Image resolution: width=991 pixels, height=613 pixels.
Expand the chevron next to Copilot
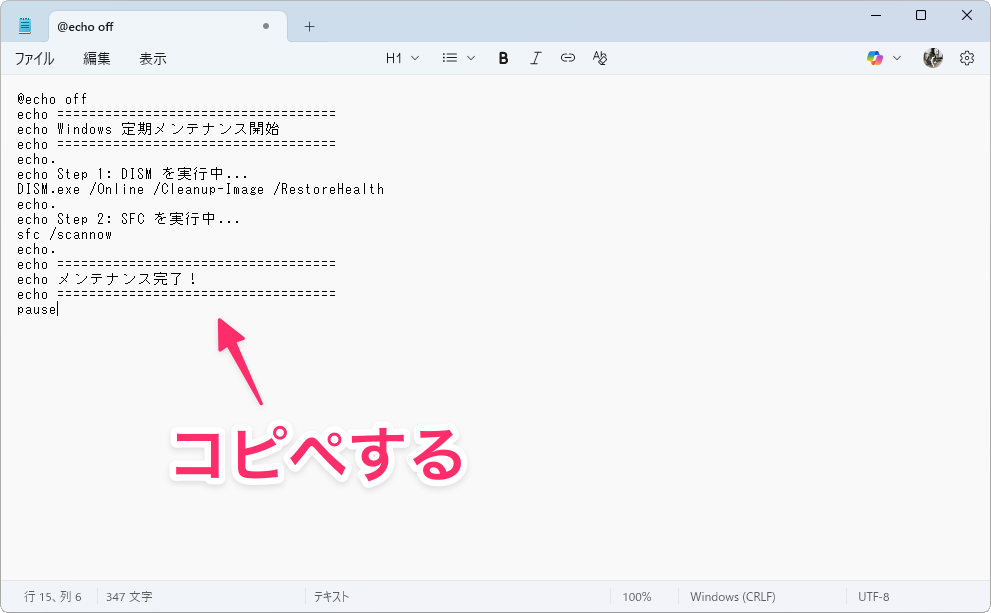(897, 58)
